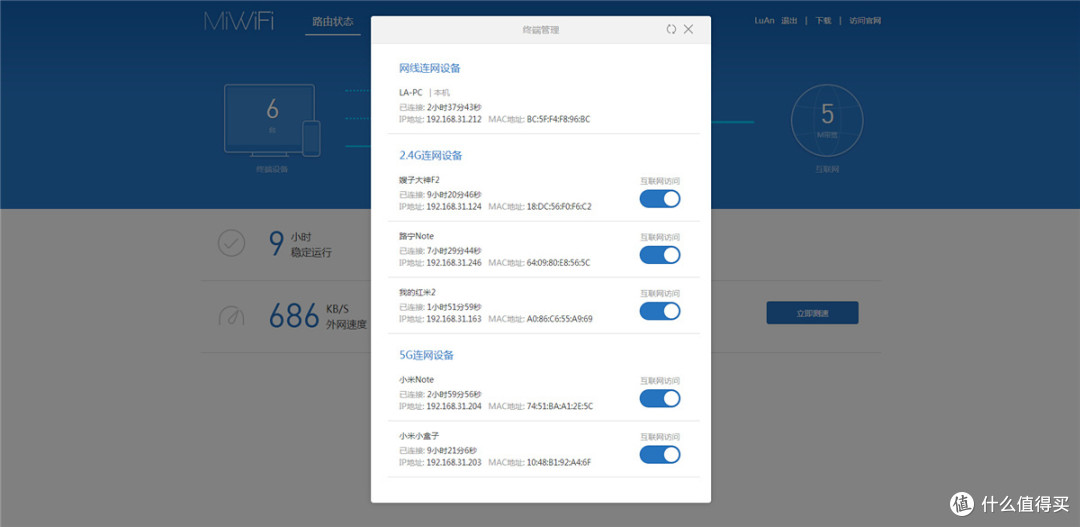Click MAC address BC:5F:F4:F8:96:BC

(558, 119)
